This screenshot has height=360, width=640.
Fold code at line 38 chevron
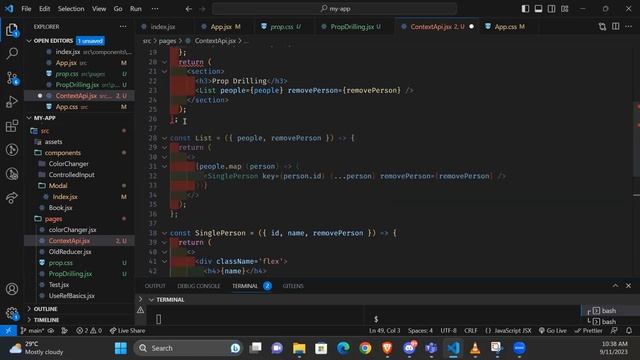coord(164,233)
